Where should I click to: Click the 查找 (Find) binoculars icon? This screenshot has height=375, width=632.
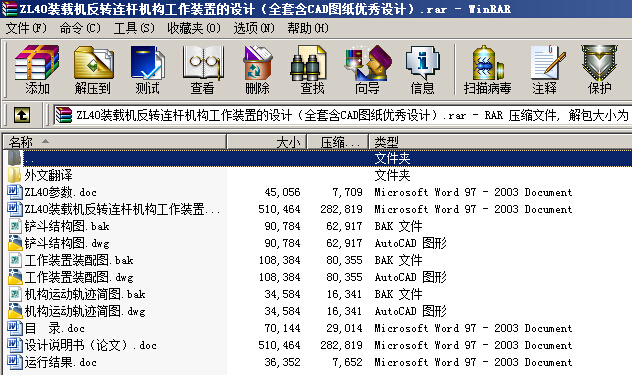[309, 62]
